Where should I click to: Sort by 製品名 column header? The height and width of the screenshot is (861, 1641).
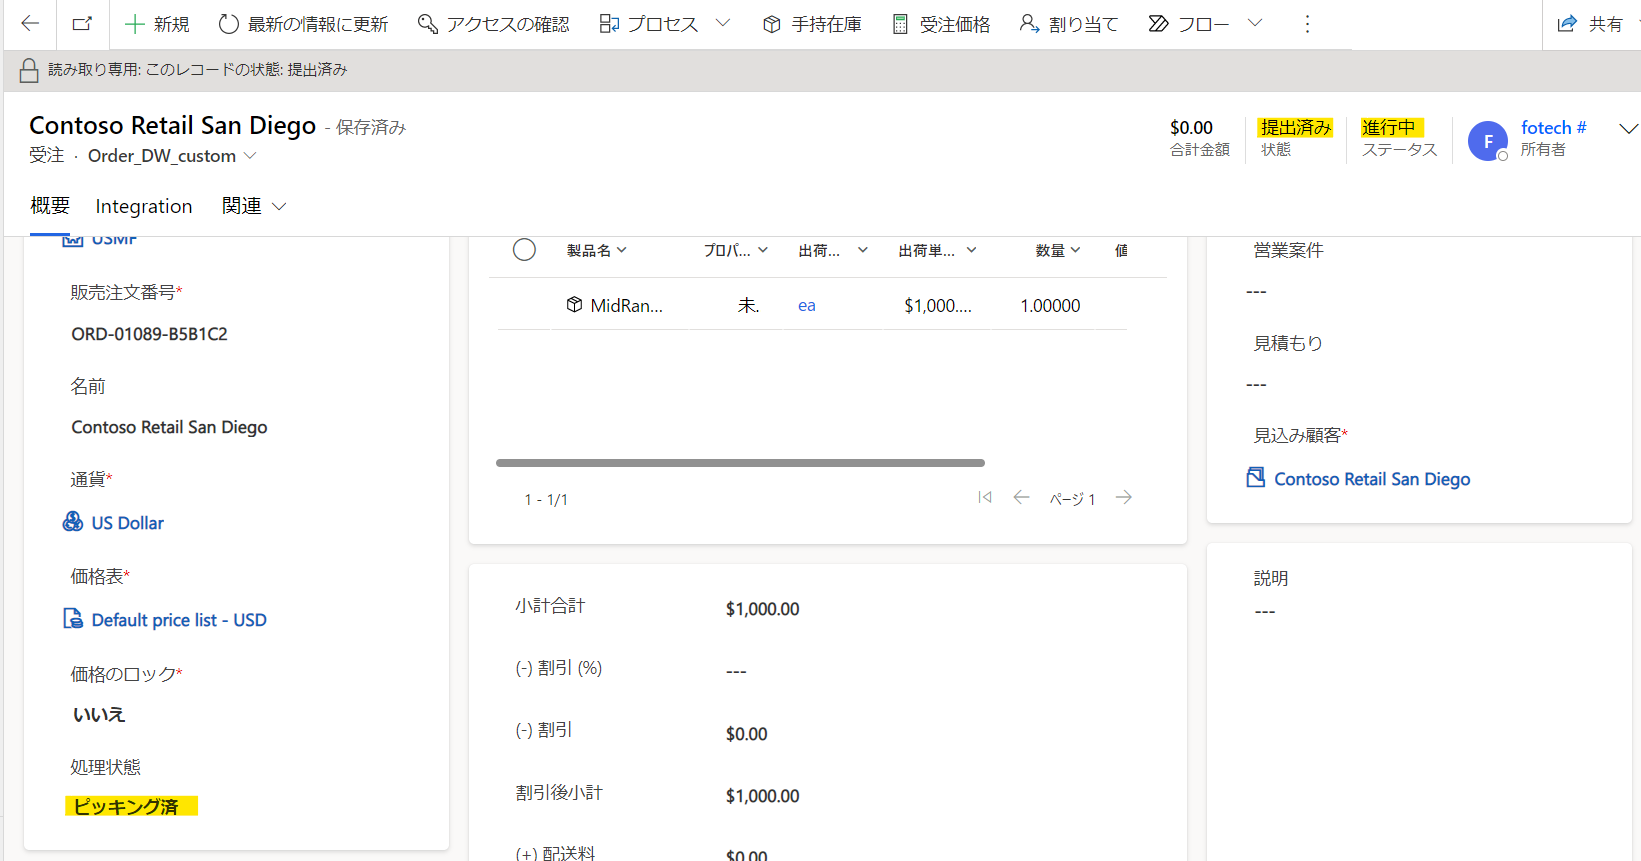click(597, 251)
